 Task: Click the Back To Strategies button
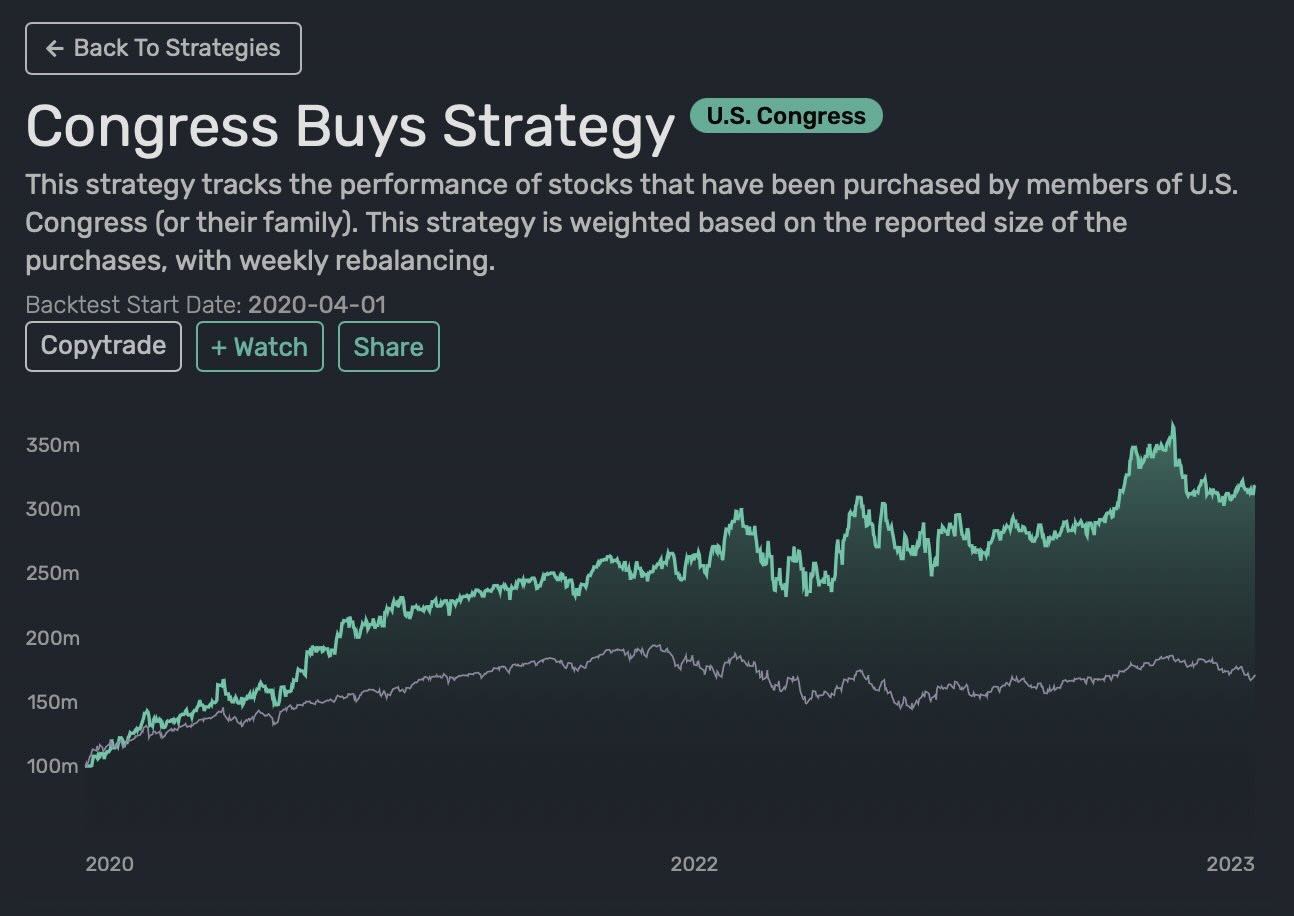(x=163, y=48)
